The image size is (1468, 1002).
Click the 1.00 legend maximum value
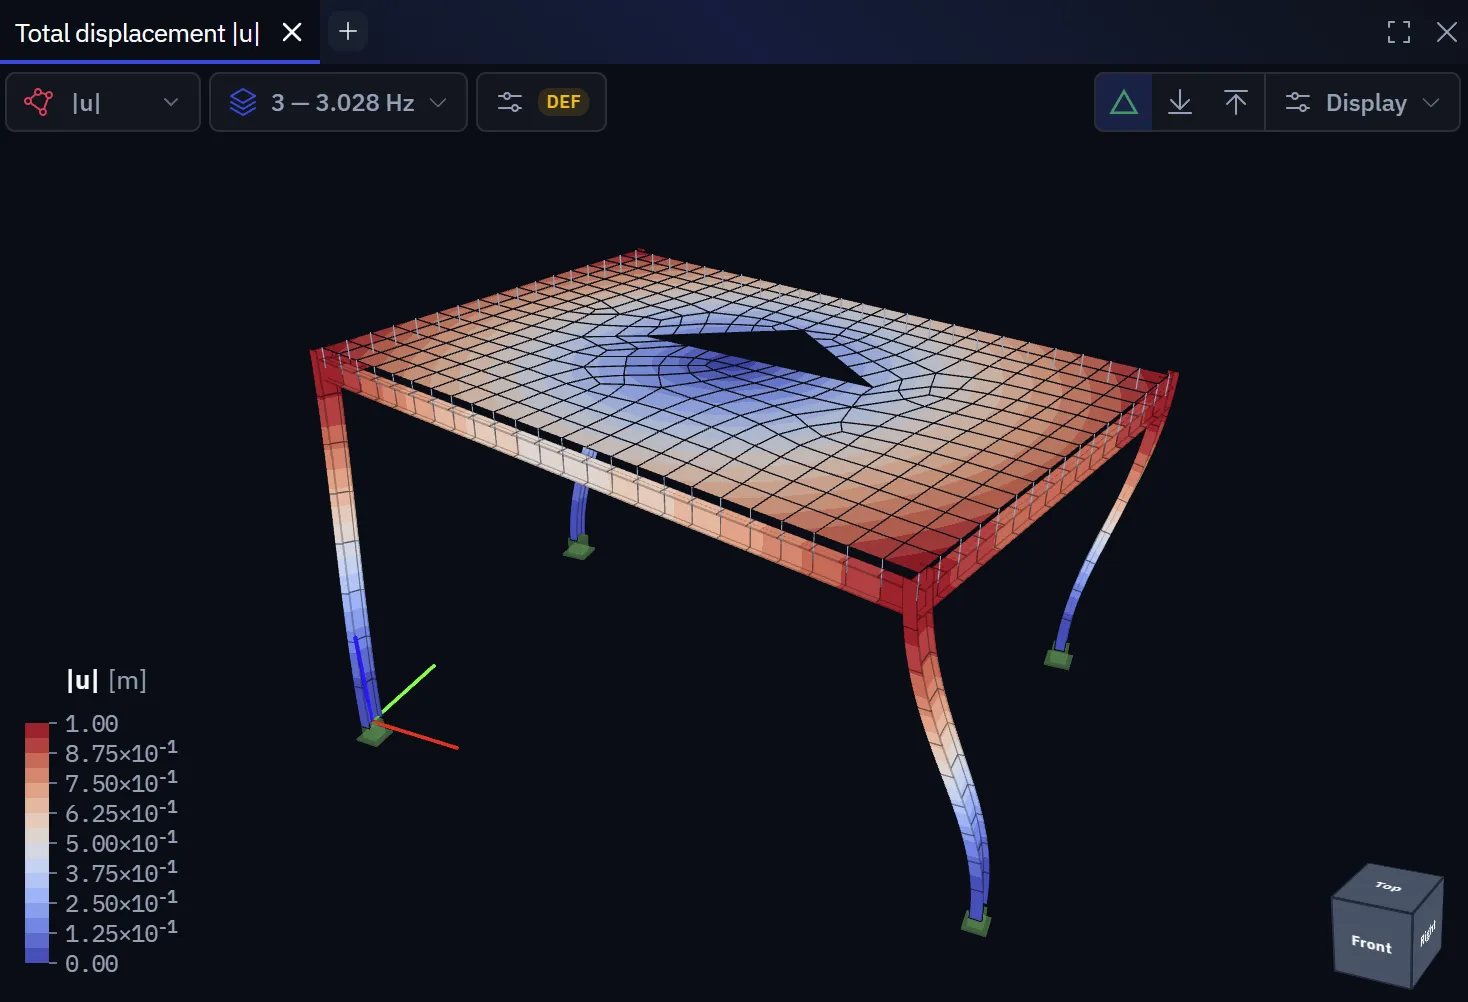[91, 723]
